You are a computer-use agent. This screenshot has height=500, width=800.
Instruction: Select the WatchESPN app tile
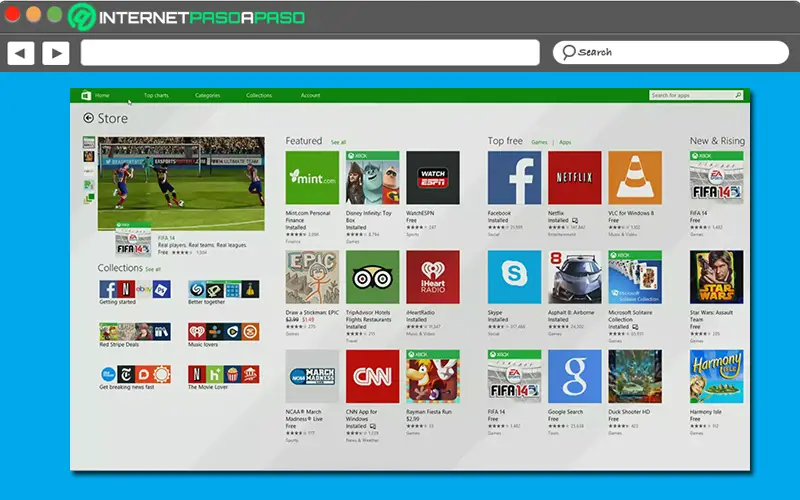(x=433, y=178)
